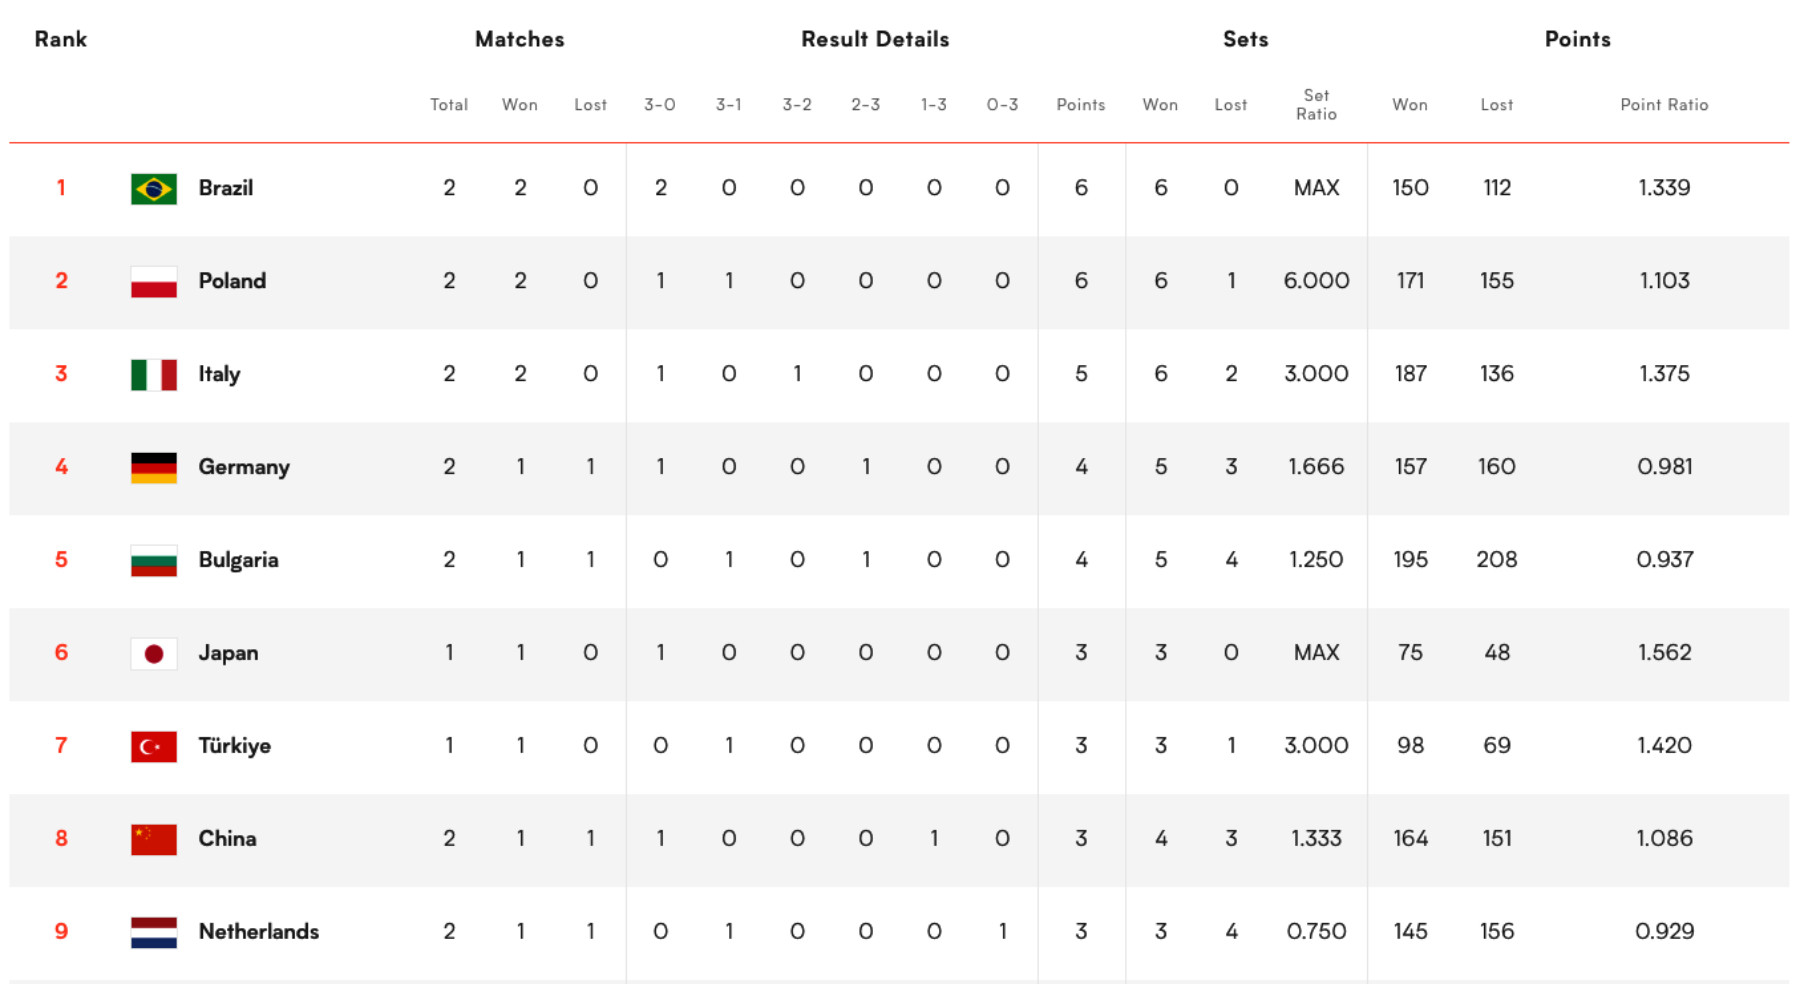Open the Netherlands team link
Viewport: 1800px width, 984px height.
(258, 932)
